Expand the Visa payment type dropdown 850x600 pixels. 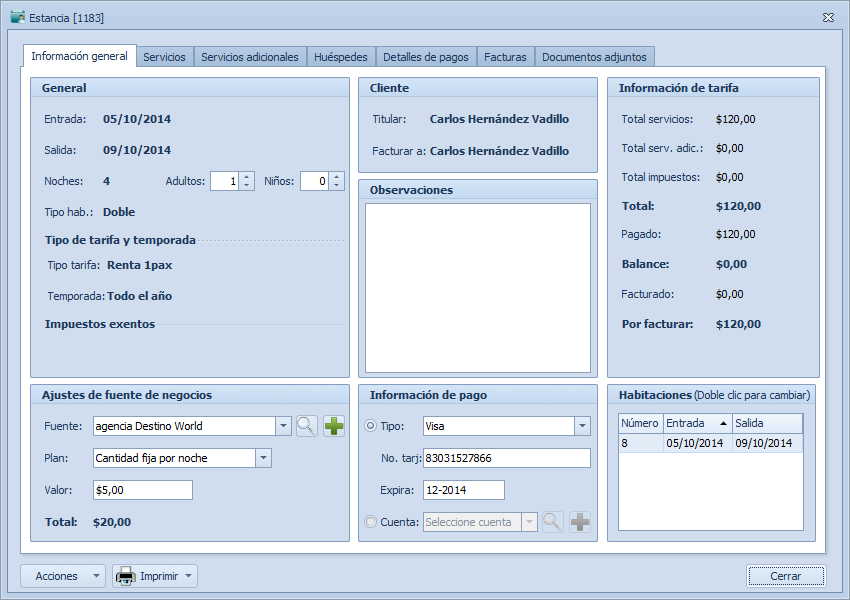point(582,426)
